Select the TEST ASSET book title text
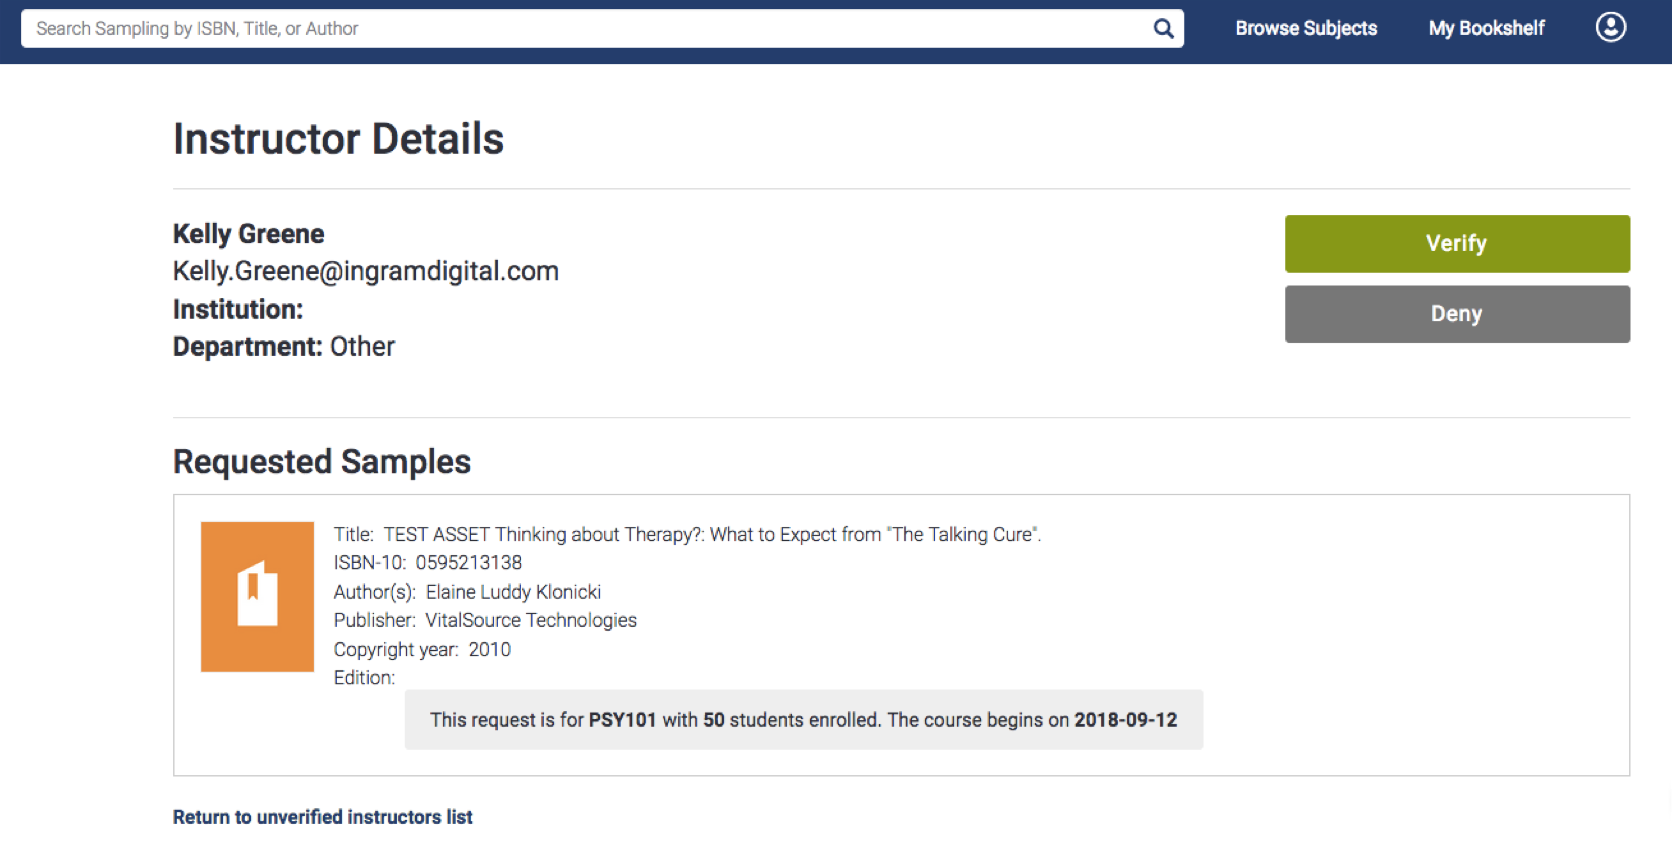 711,535
